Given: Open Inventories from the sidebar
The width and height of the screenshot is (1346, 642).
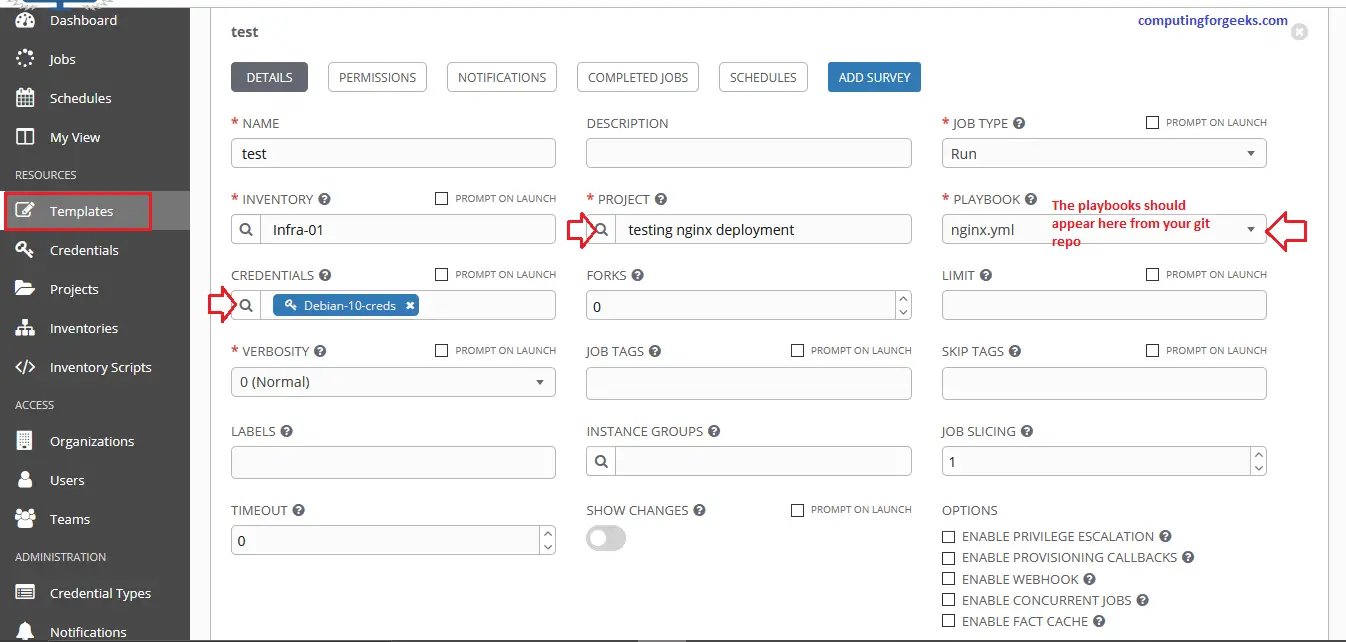Looking at the screenshot, I should point(86,328).
